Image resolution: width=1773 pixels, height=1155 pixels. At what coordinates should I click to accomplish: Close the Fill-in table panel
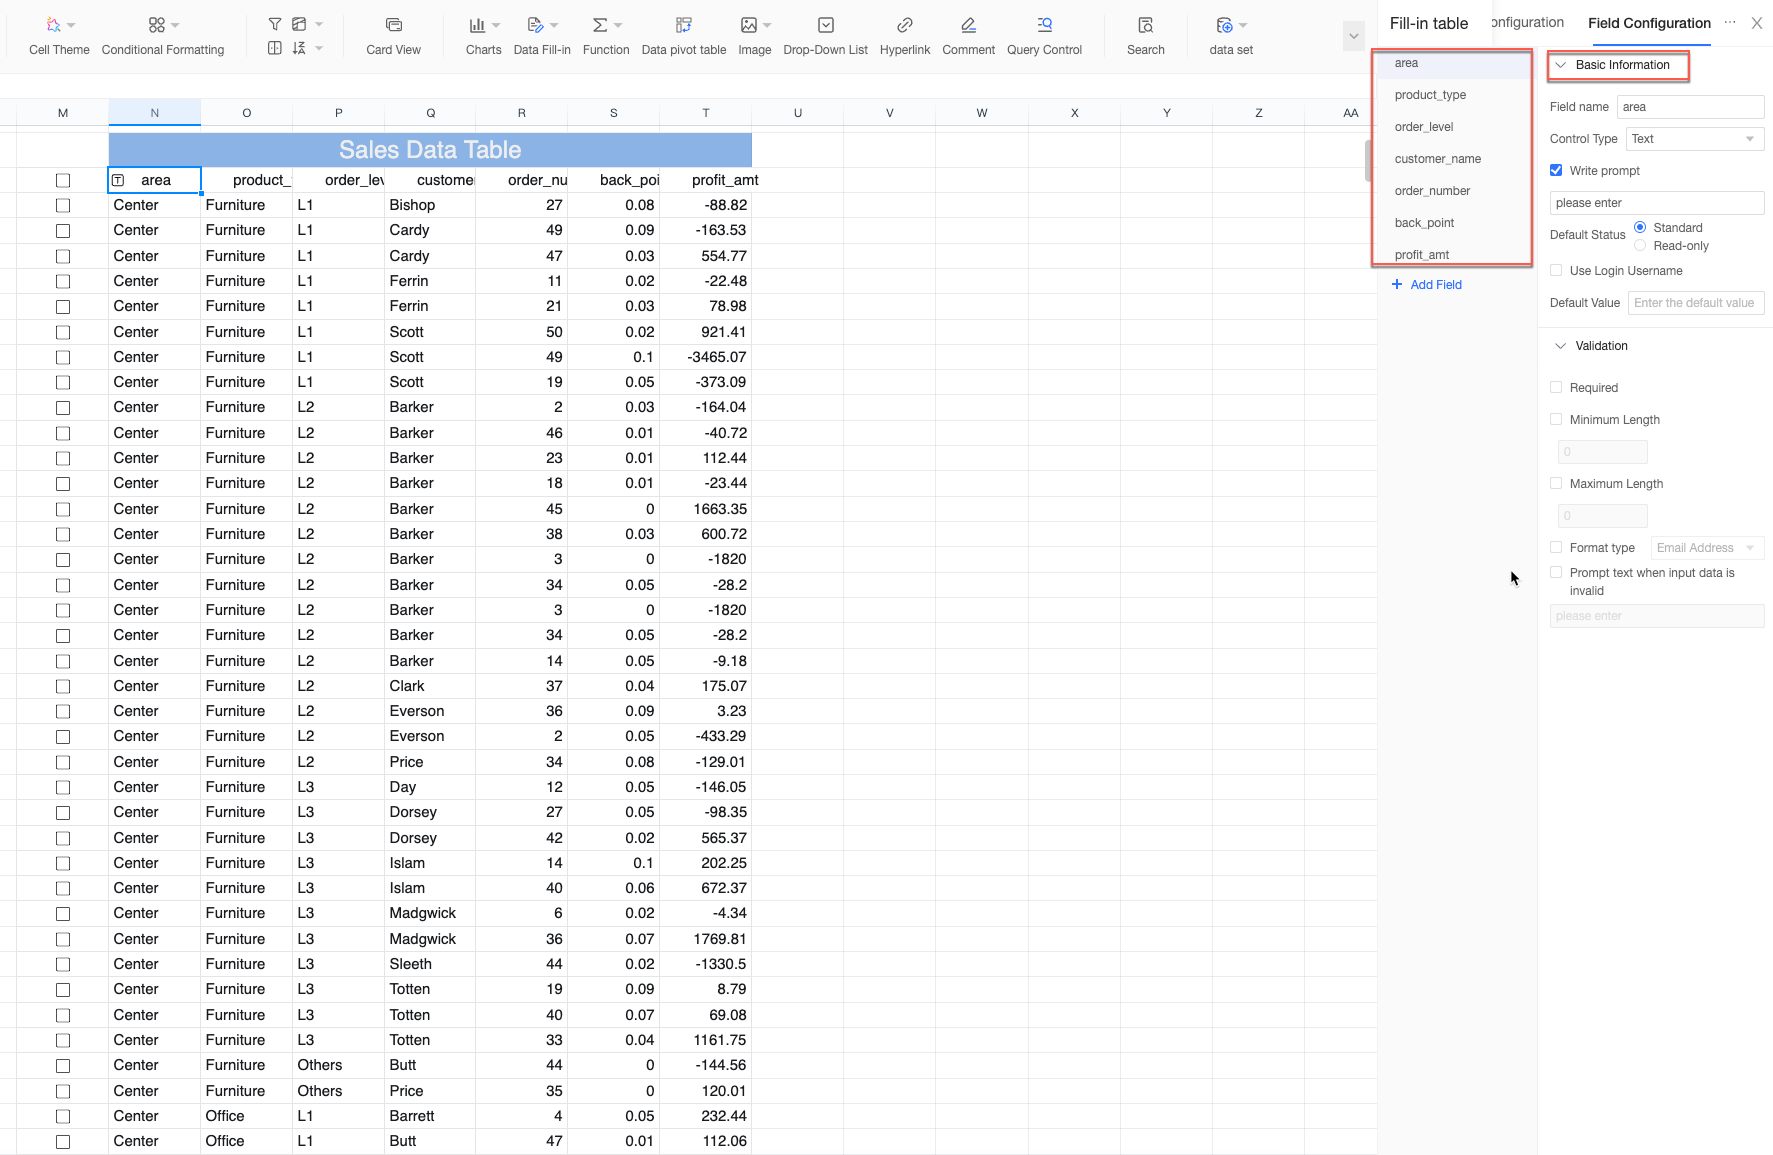[1757, 23]
